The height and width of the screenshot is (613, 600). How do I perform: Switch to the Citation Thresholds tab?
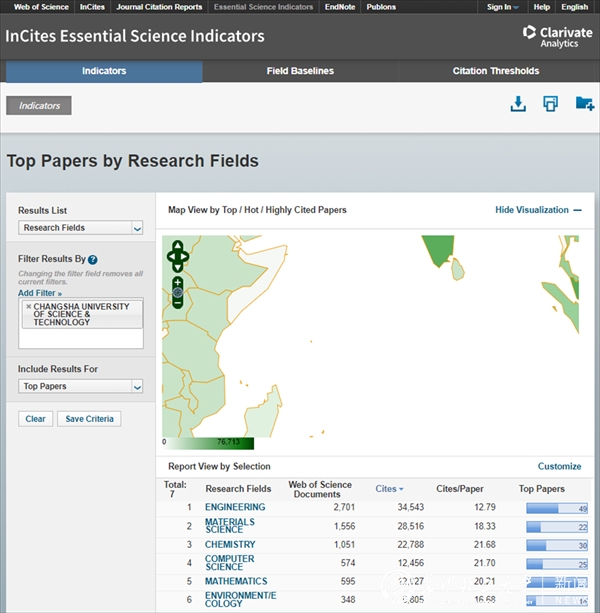pos(495,71)
